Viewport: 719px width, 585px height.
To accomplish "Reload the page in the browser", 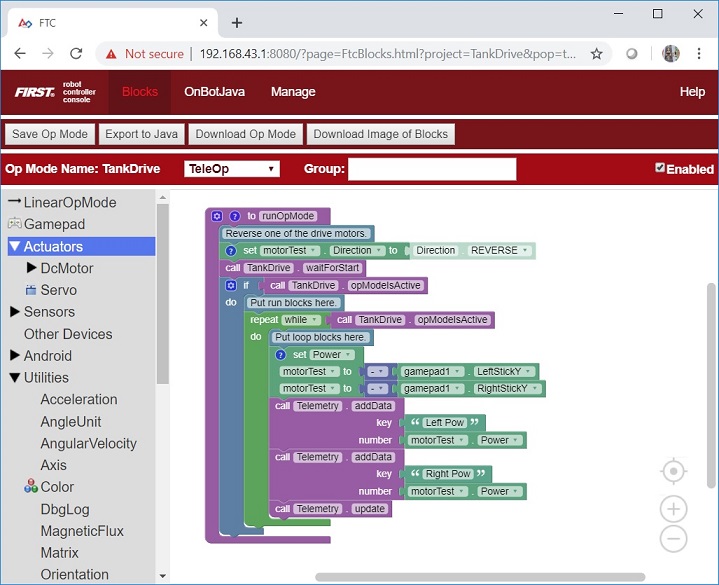I will (x=75, y=54).
